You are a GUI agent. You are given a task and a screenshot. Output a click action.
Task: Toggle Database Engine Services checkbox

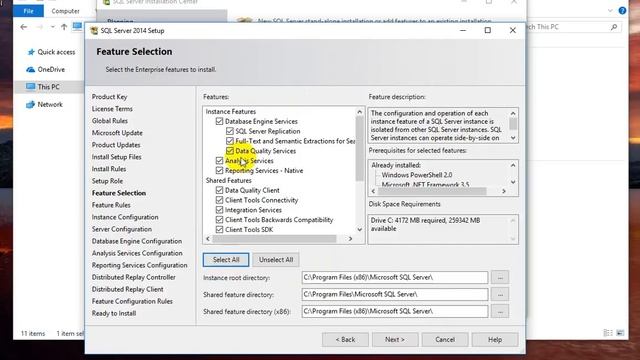pos(219,121)
